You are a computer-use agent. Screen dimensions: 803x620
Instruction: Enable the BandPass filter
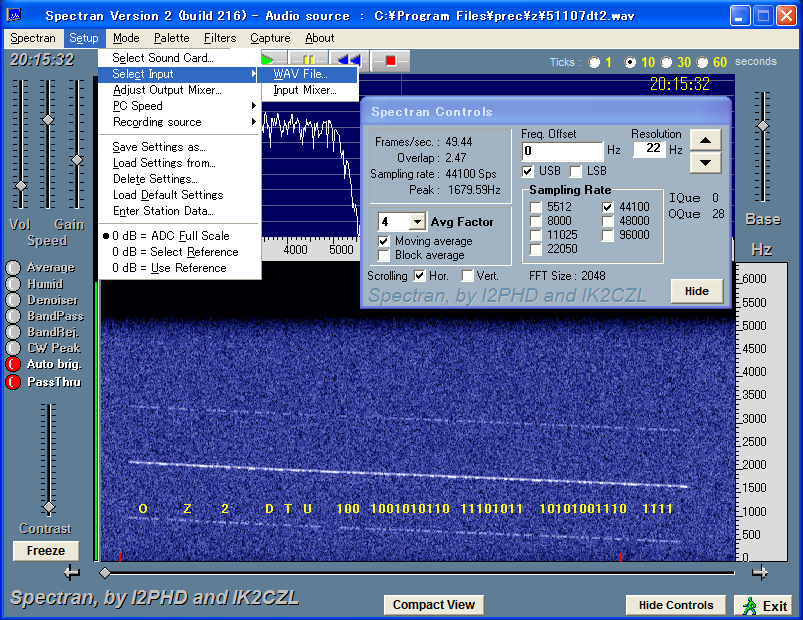click(13, 316)
